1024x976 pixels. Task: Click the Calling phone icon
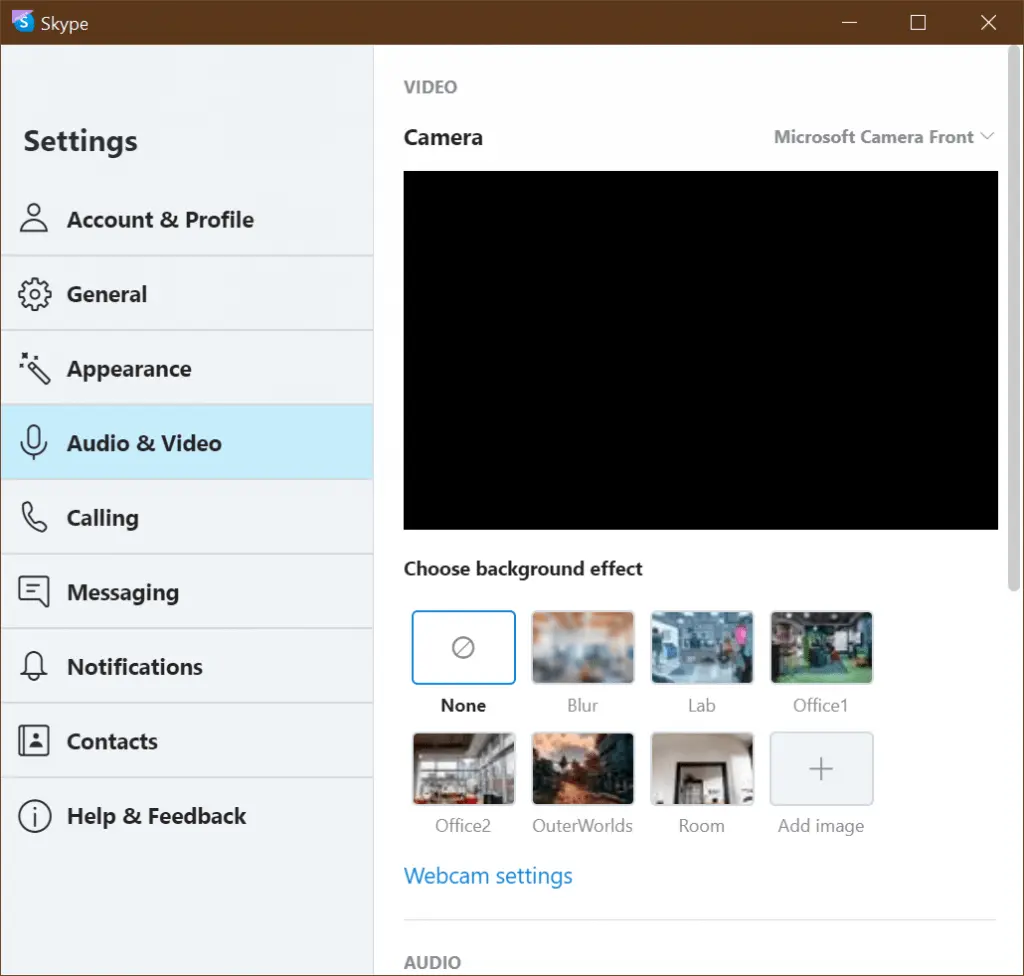pos(34,518)
